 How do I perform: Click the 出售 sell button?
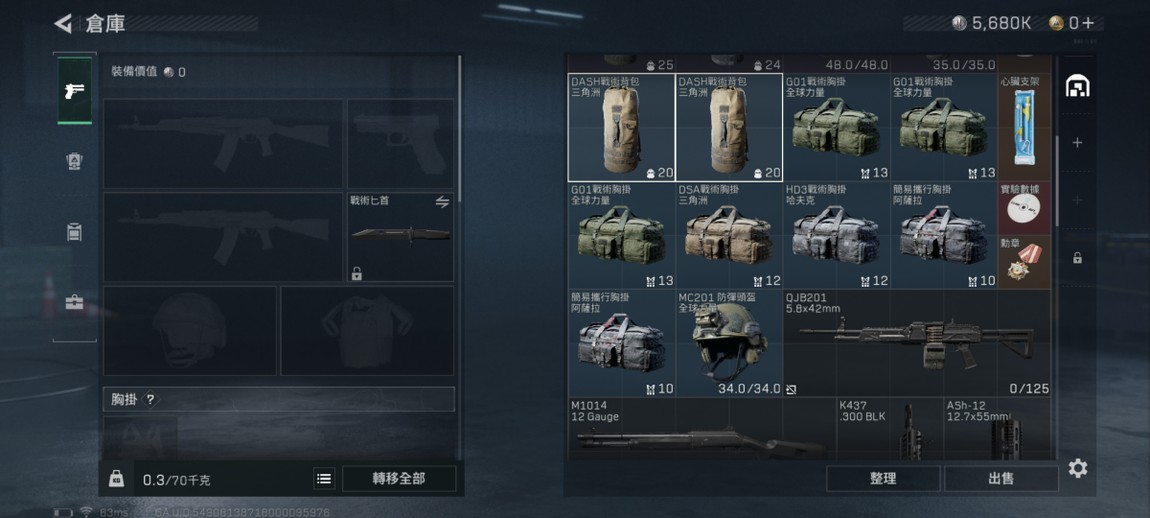coord(1001,478)
